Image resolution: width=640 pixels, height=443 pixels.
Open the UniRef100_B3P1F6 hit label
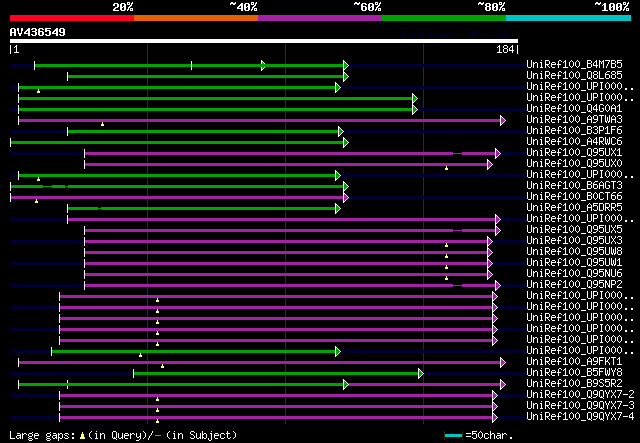pyautogui.click(x=574, y=131)
